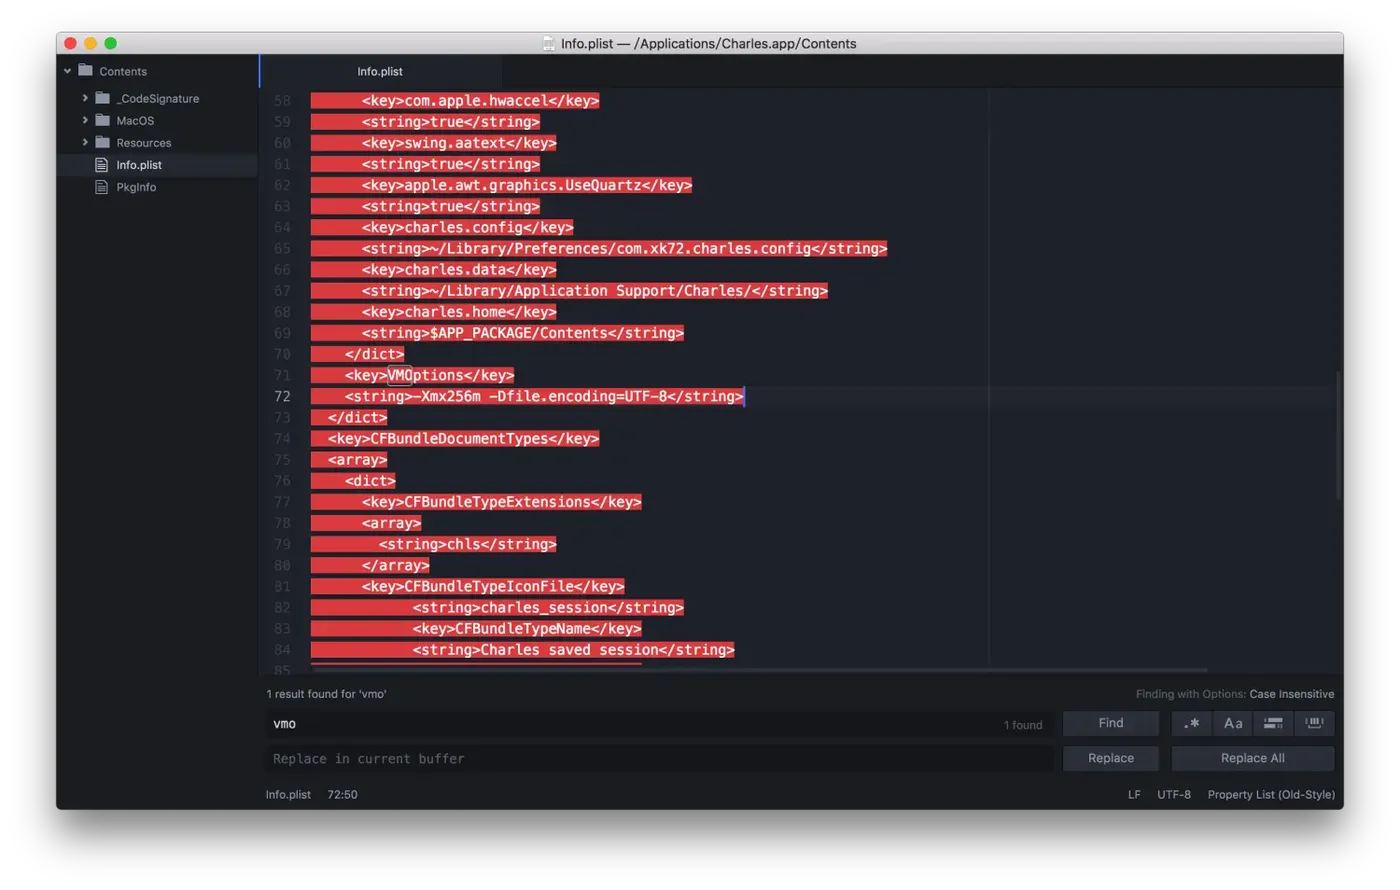Click CFBundleTypeName key on line 83
Screen dimensions: 1400x890
click(x=522, y=628)
